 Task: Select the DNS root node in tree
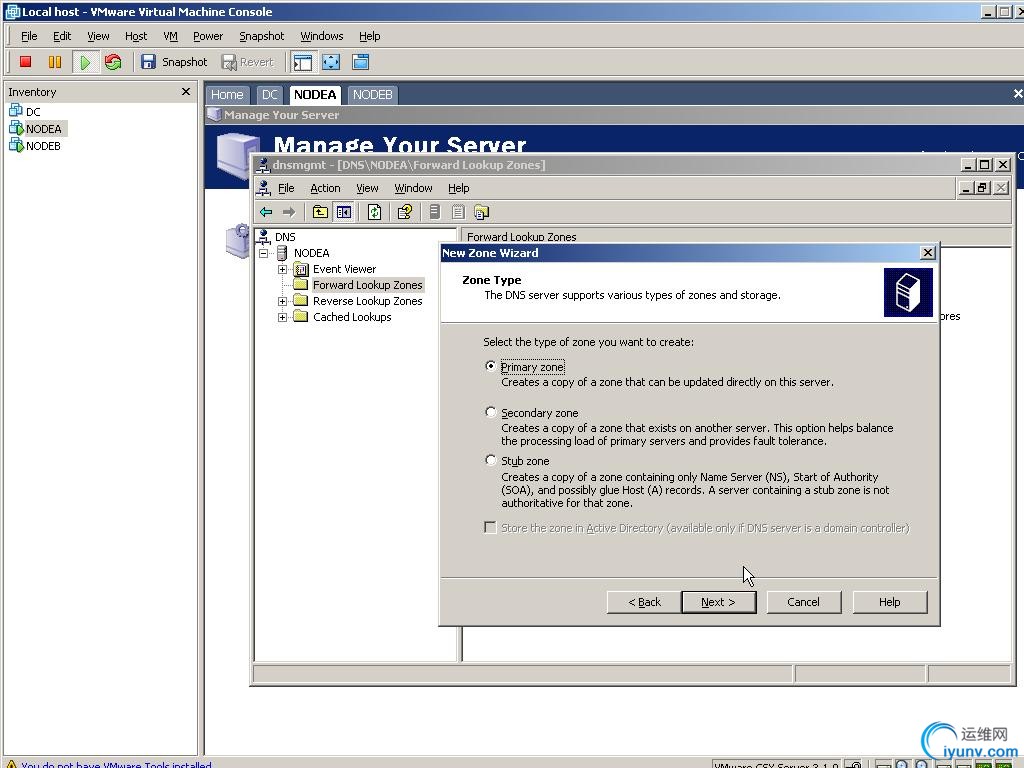(x=285, y=236)
